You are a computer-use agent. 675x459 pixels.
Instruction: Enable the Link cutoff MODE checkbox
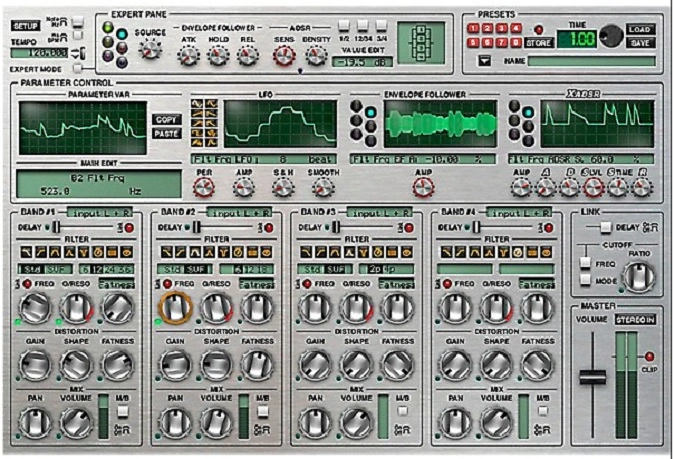coord(585,280)
